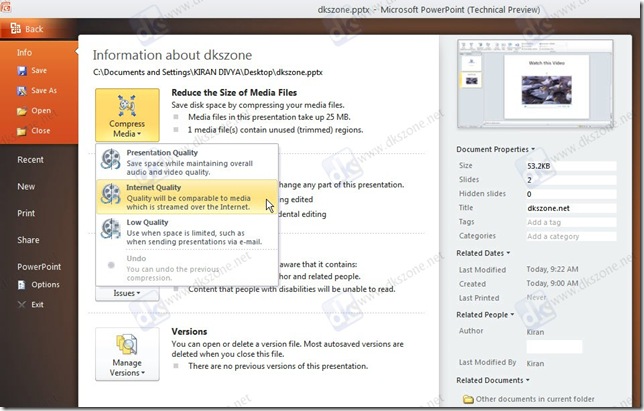
Task: Choose Presentation Quality compression option
Action: pyautogui.click(x=187, y=162)
